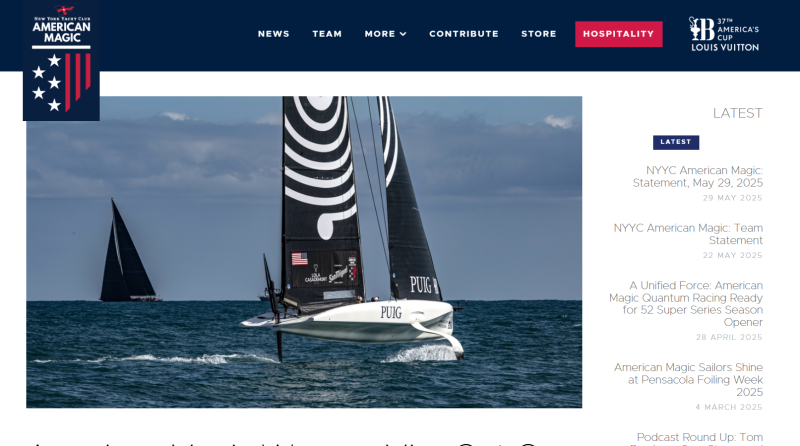Screen dimensions: 800x446
Task: Go to the TEAM page
Action: point(327,34)
